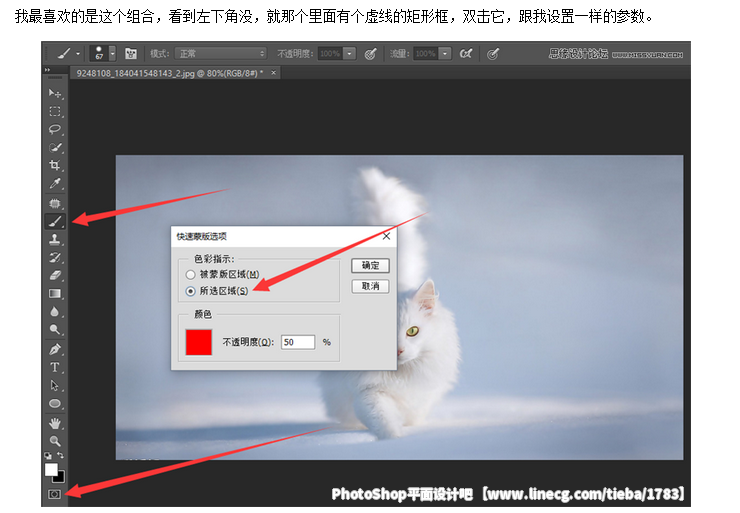Click 取消 in the Quick Mask dialog
The width and height of the screenshot is (740, 513).
coord(370,286)
